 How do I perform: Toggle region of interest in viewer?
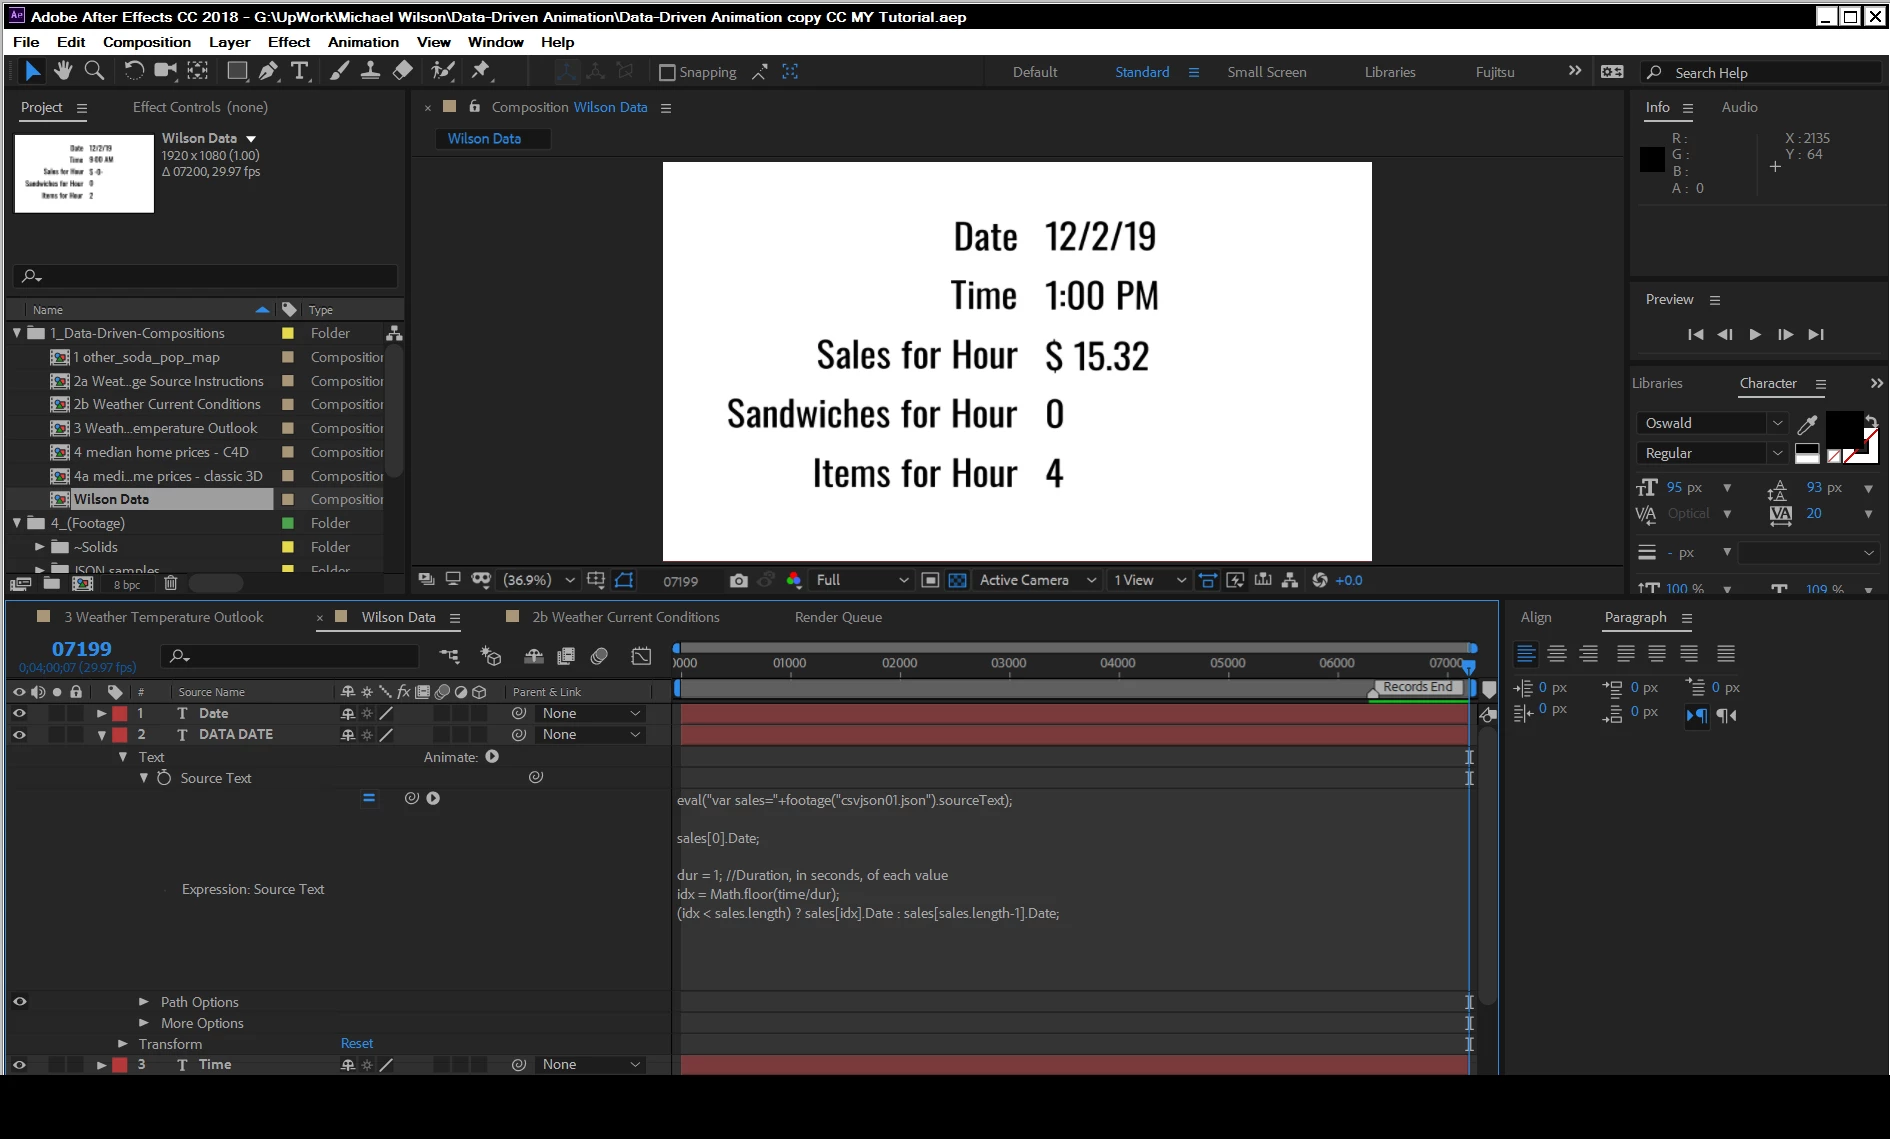[x=930, y=580]
